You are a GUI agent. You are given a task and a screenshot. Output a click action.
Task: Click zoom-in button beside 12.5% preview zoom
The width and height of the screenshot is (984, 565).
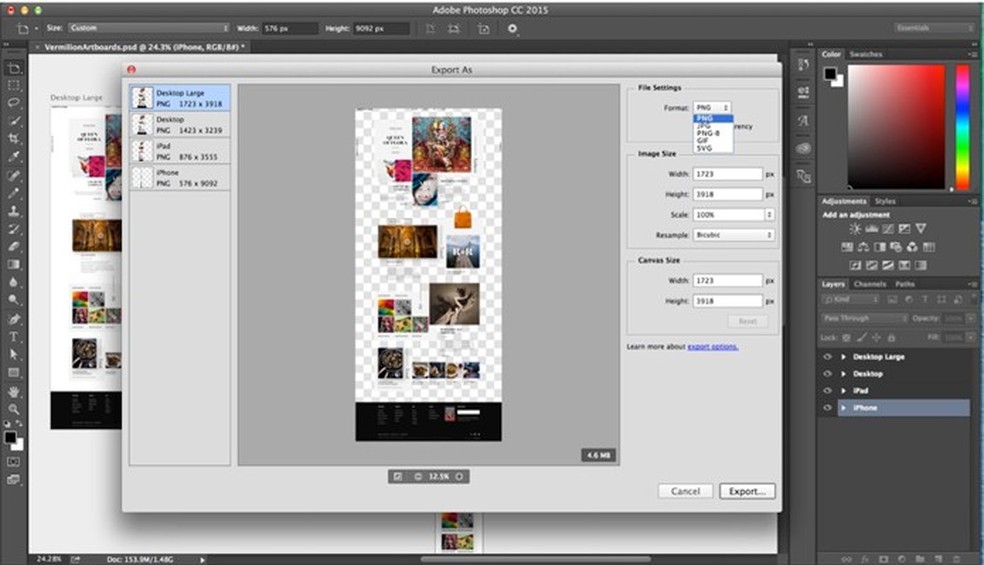(459, 476)
